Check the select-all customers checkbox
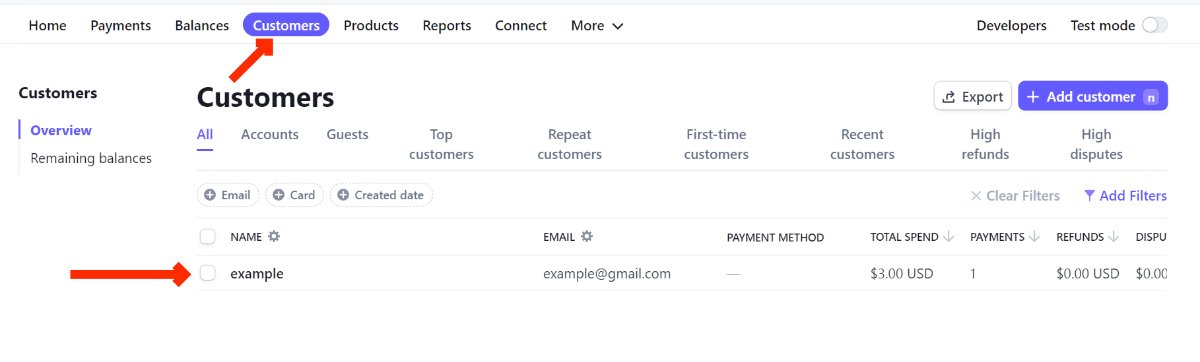Screen dimensions: 1200x362 point(207,237)
